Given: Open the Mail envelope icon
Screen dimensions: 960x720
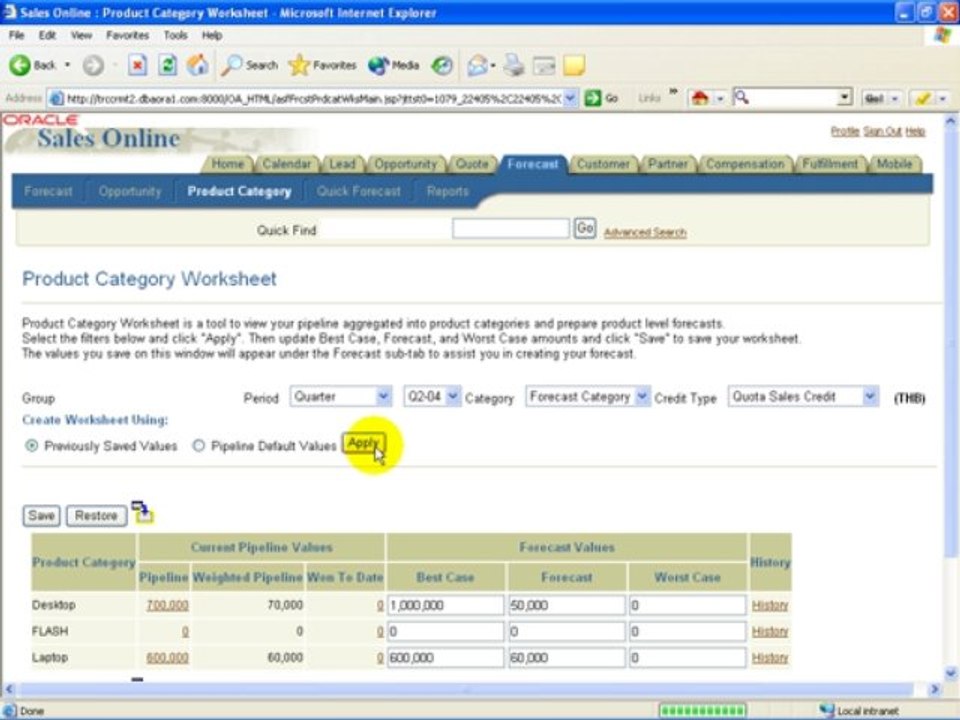Looking at the screenshot, I should (x=478, y=65).
